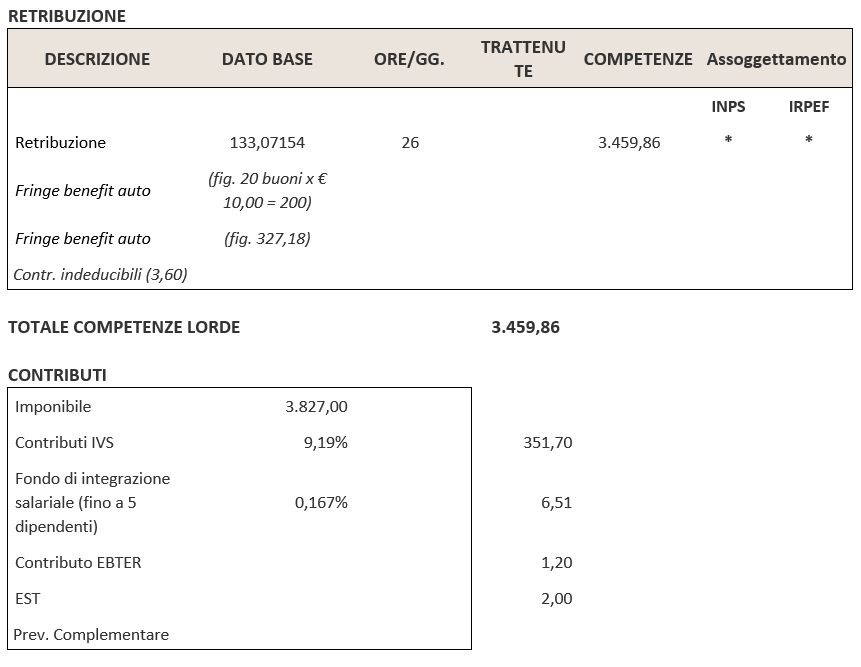Select the Contributi IVS 9,19% rate
Image resolution: width=861 pixels, height=667 pixels.
coord(325,442)
